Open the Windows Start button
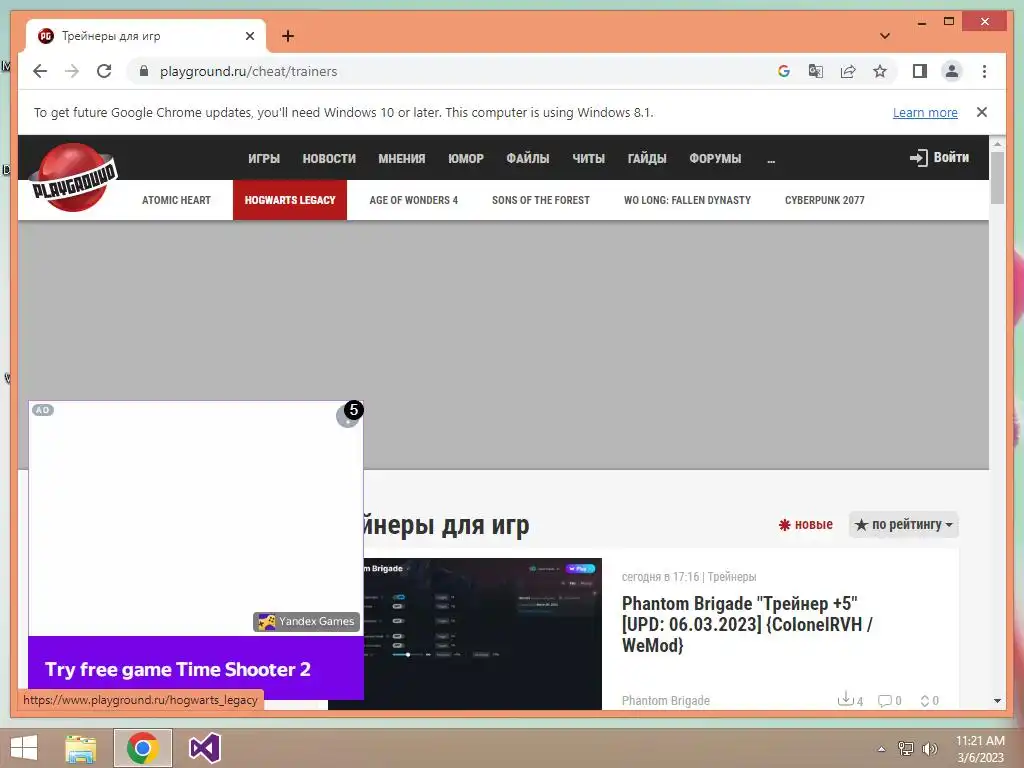This screenshot has height=768, width=1024. coord(24,748)
